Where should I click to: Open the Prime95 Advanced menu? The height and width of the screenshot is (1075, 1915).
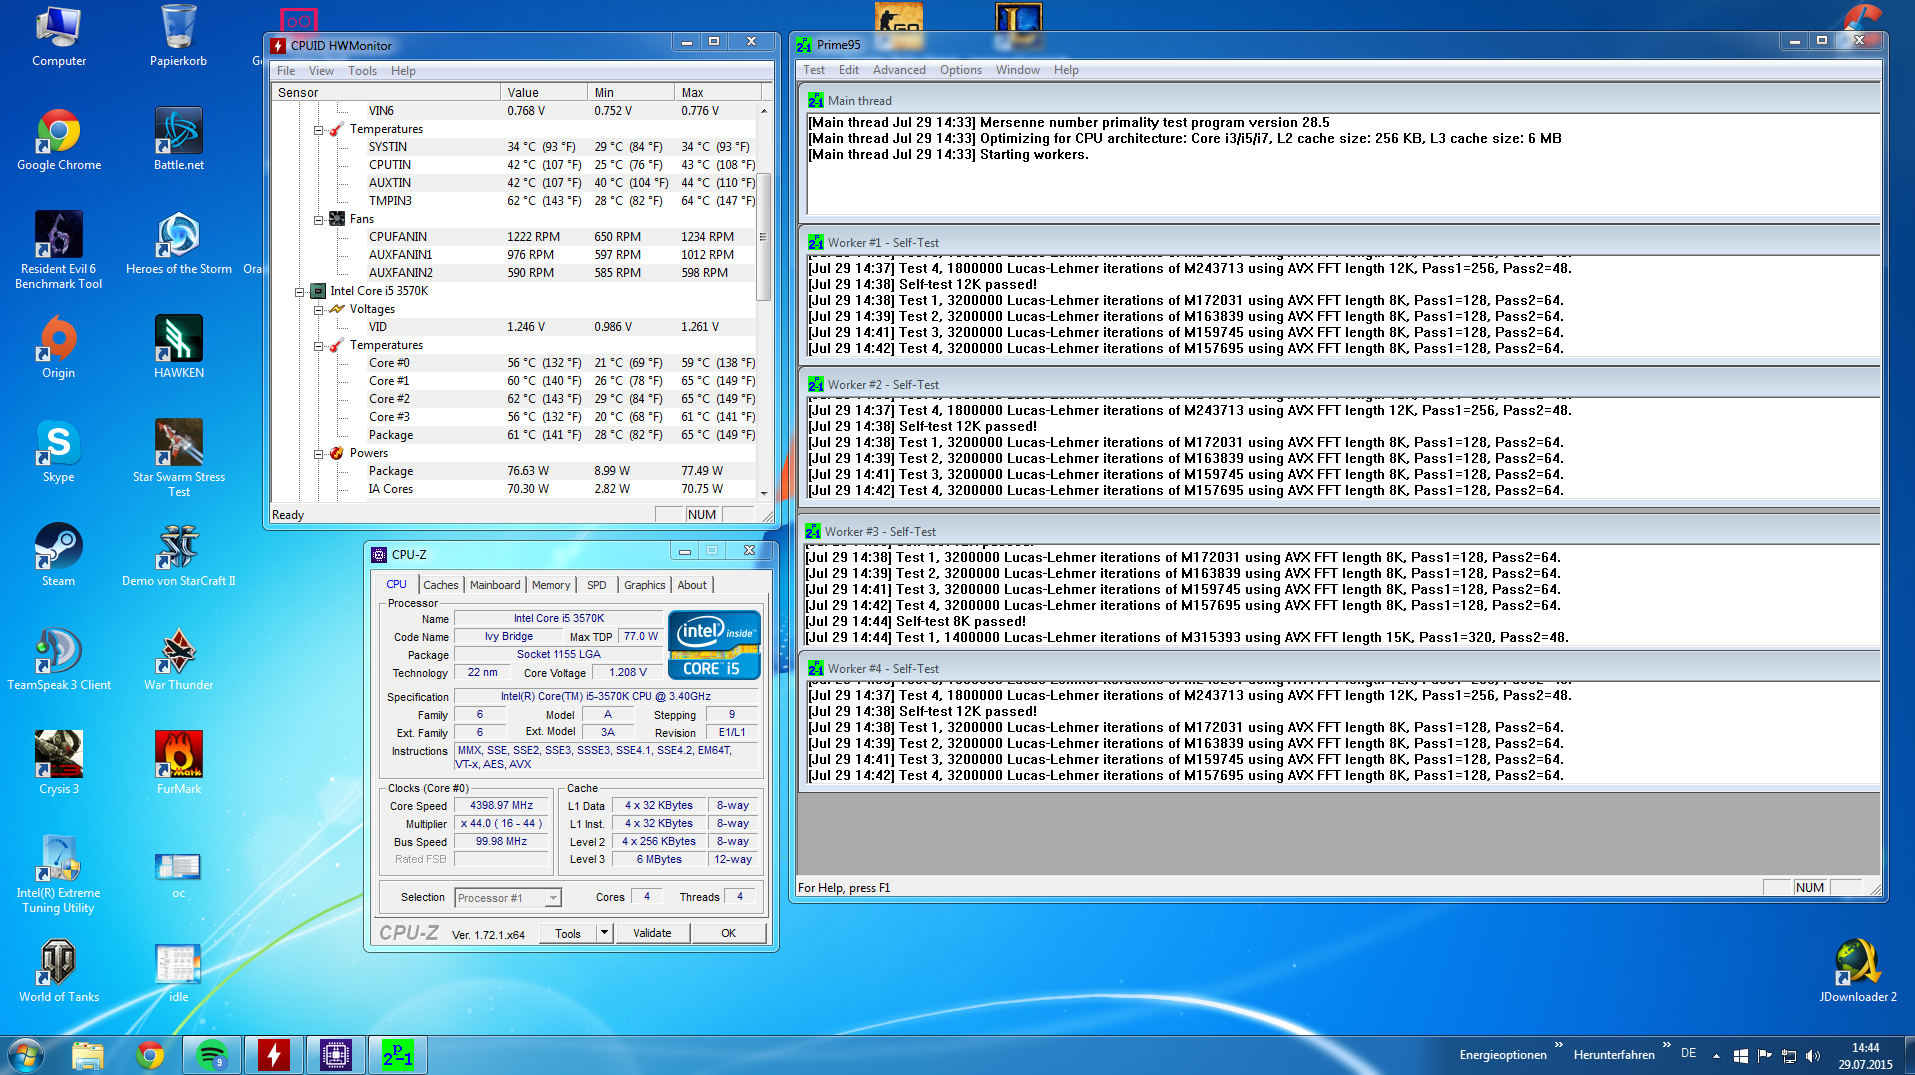[899, 70]
